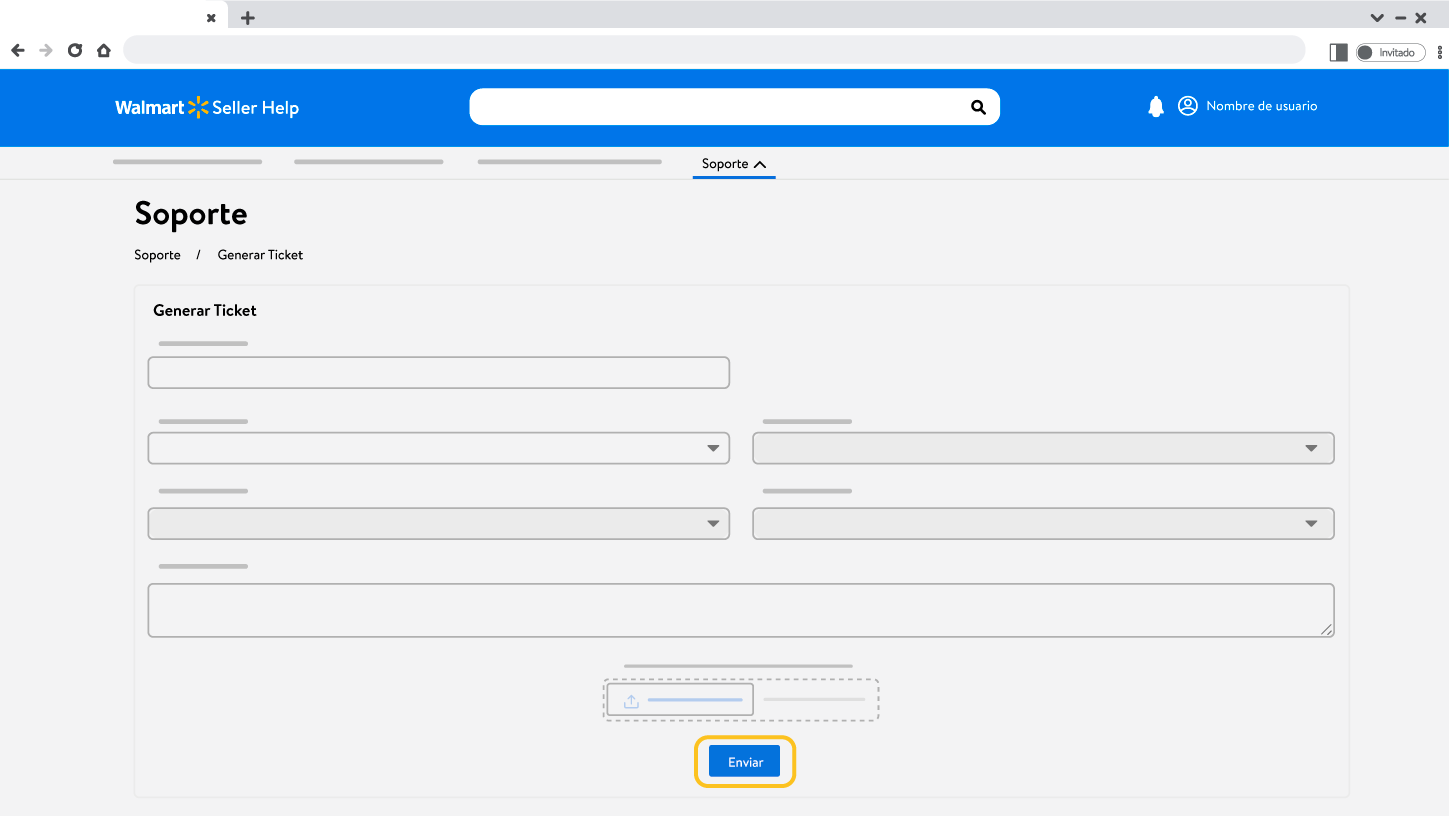Click the browser side panel icon
1449x816 pixels.
tap(1338, 52)
